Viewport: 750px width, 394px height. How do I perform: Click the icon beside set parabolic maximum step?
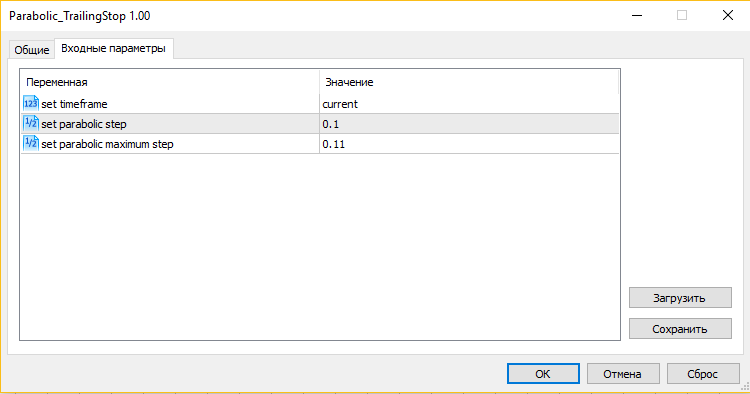(31, 143)
